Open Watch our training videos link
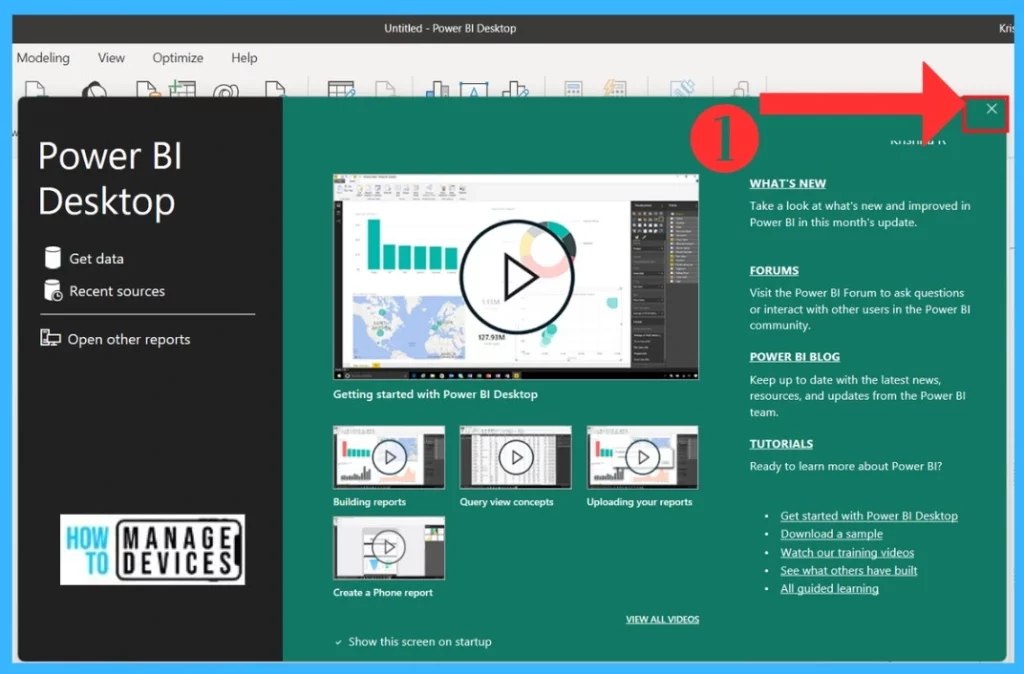The height and width of the screenshot is (674, 1024). (x=847, y=552)
